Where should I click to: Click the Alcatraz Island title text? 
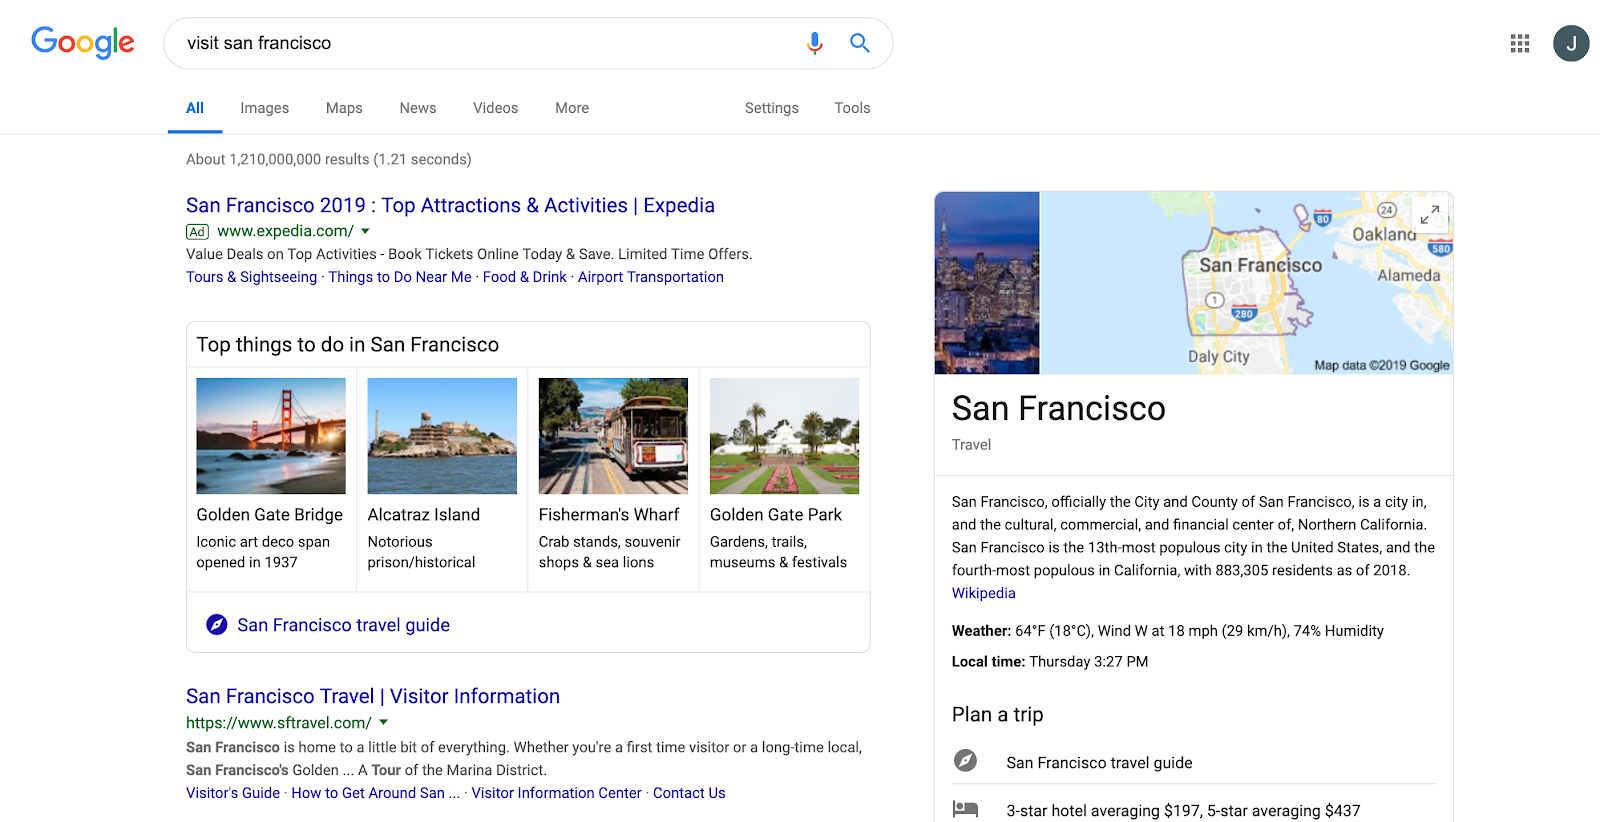point(424,515)
